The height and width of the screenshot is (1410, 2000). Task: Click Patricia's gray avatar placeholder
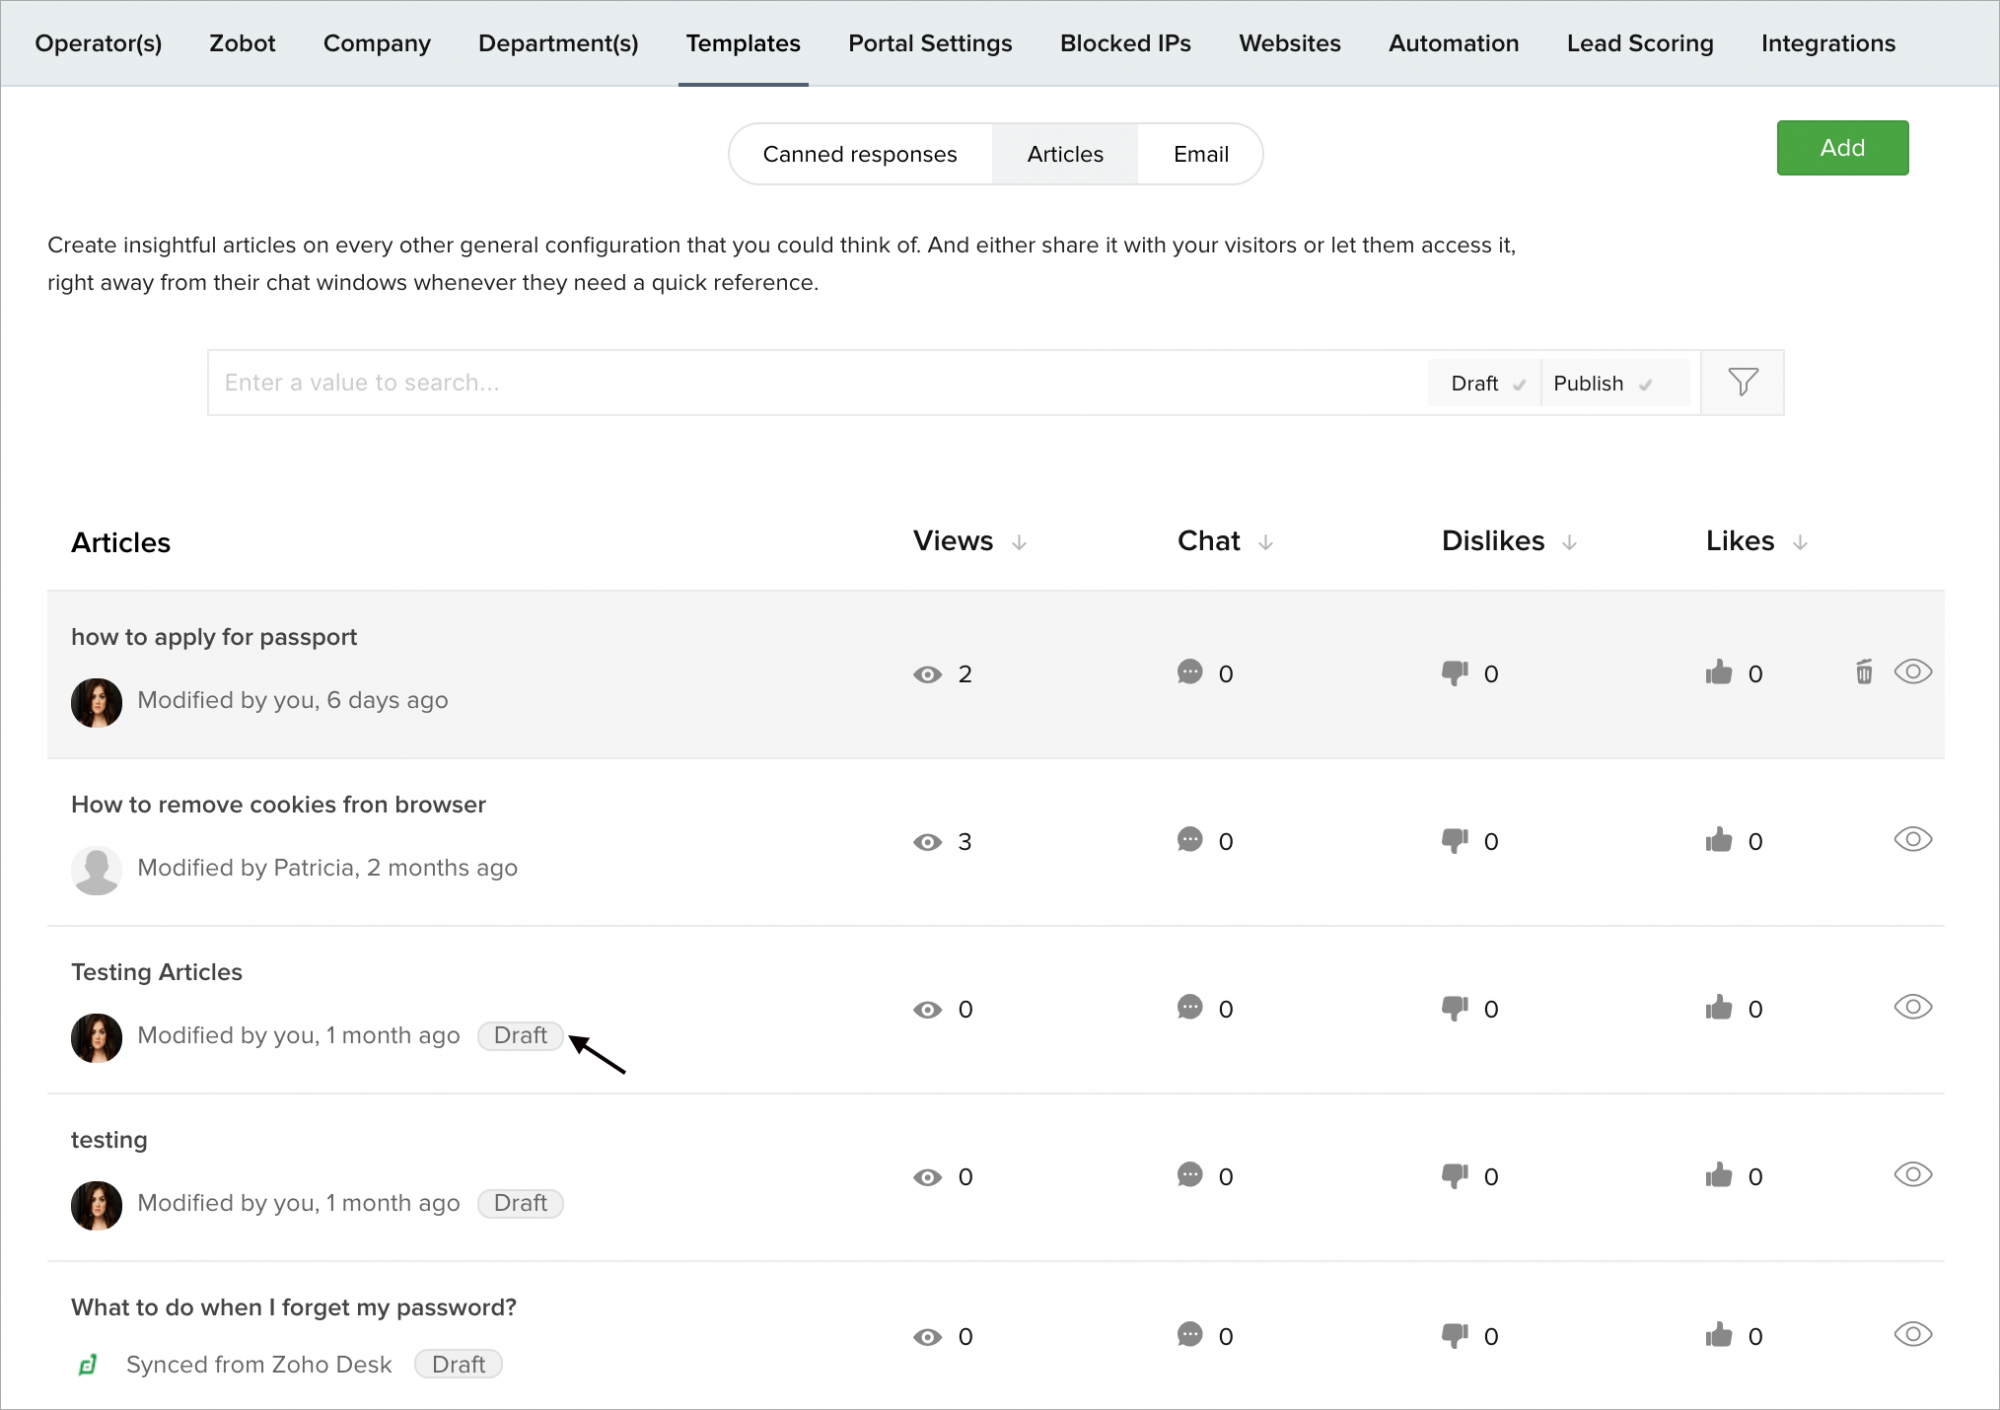click(96, 869)
